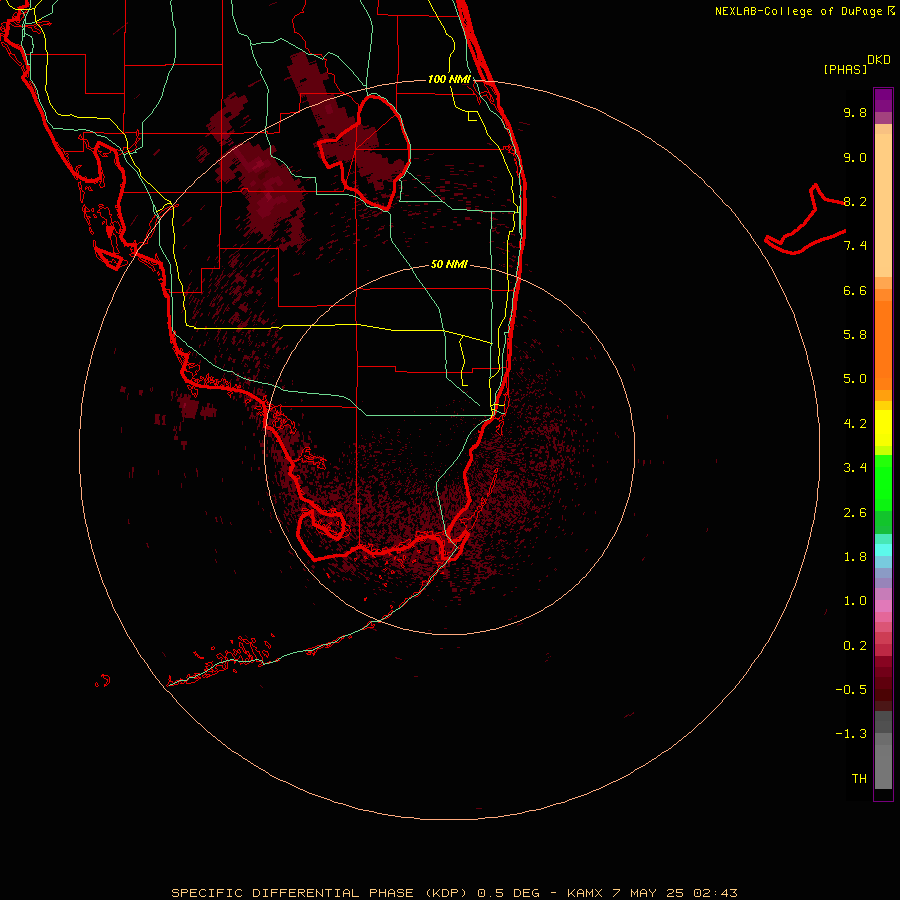Viewport: 900px width, 900px height.
Task: Click the 0.2 scale value
Action: click(x=855, y=646)
